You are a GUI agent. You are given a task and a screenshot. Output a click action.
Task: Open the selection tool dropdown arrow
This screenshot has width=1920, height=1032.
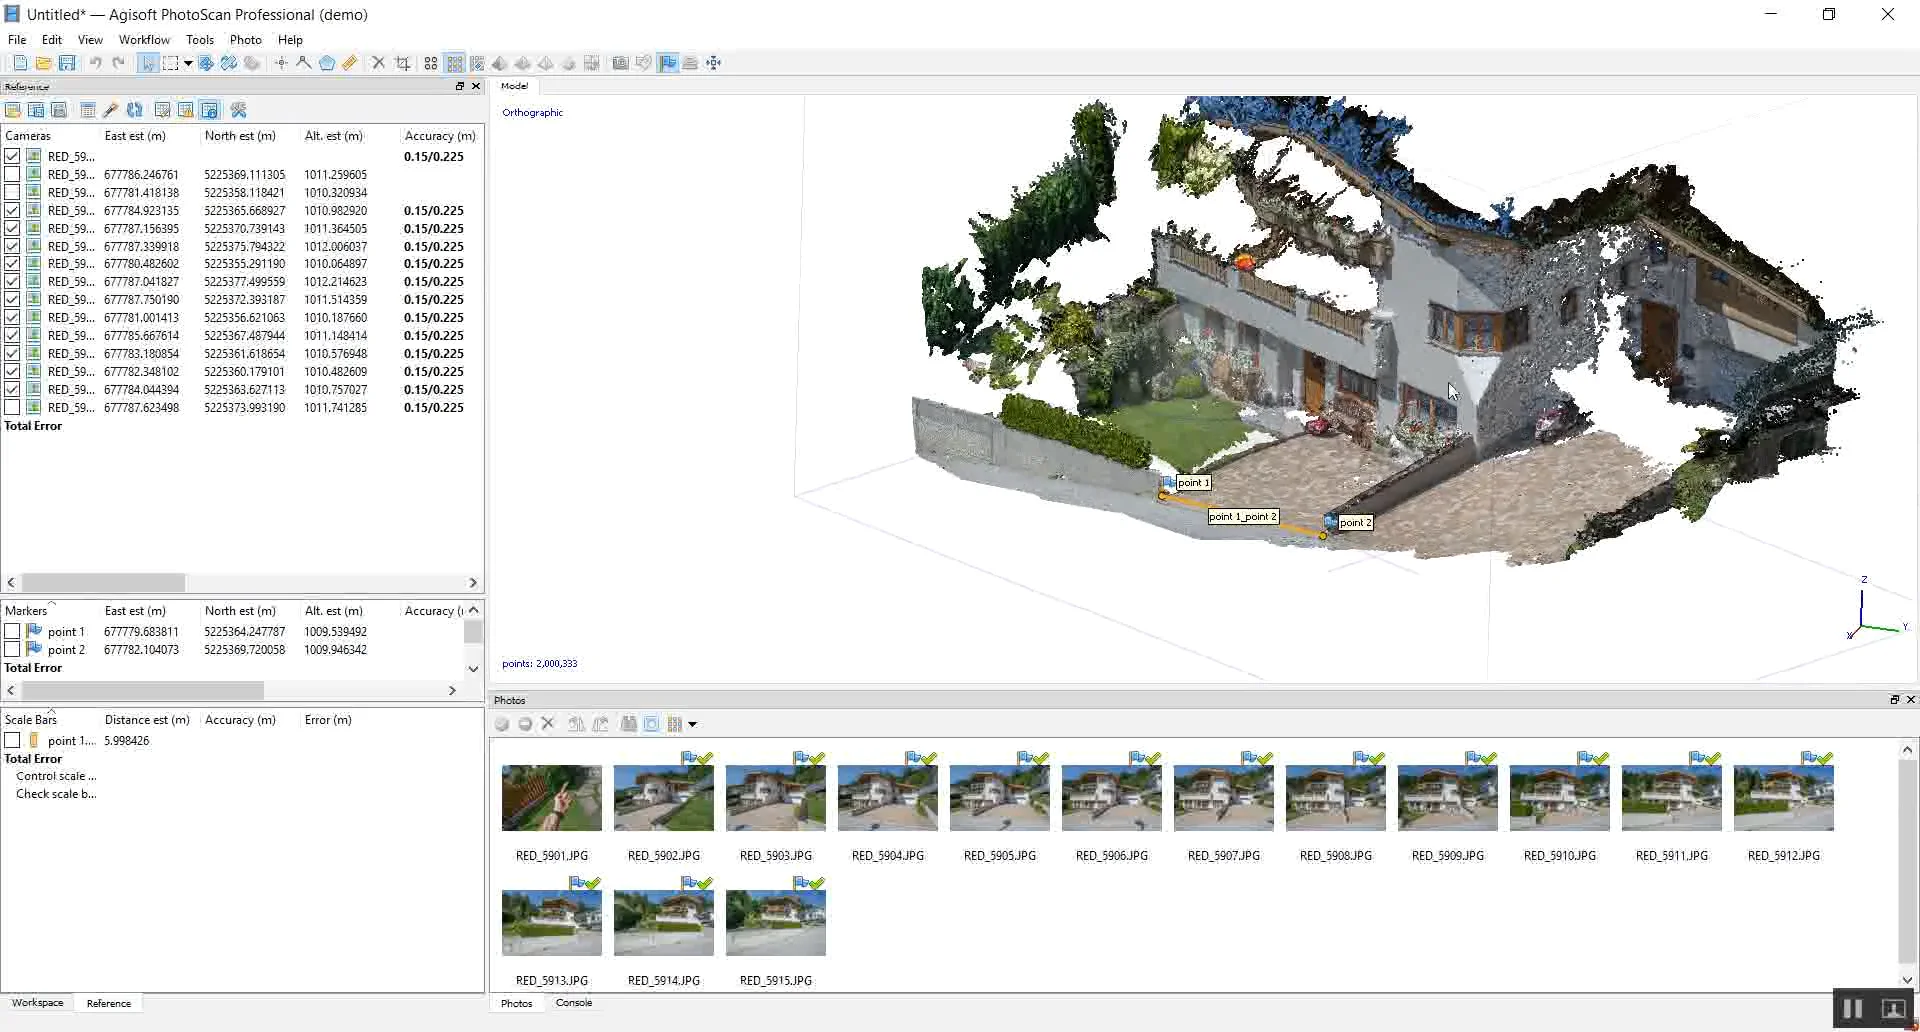click(188, 63)
